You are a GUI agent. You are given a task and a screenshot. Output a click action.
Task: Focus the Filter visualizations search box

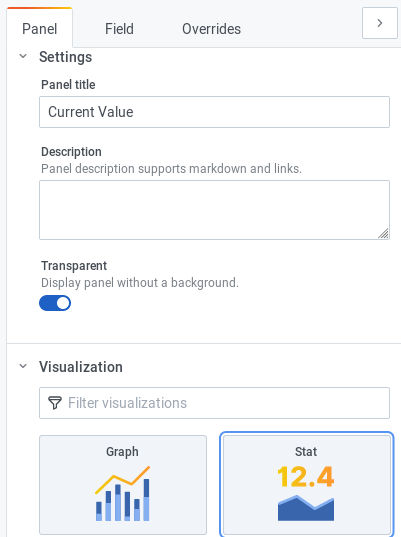pos(214,403)
